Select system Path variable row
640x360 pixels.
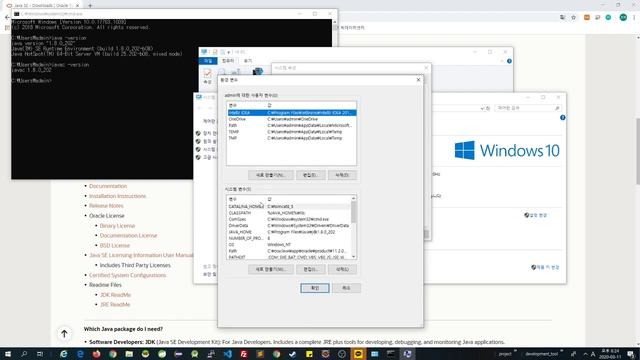pos(289,251)
